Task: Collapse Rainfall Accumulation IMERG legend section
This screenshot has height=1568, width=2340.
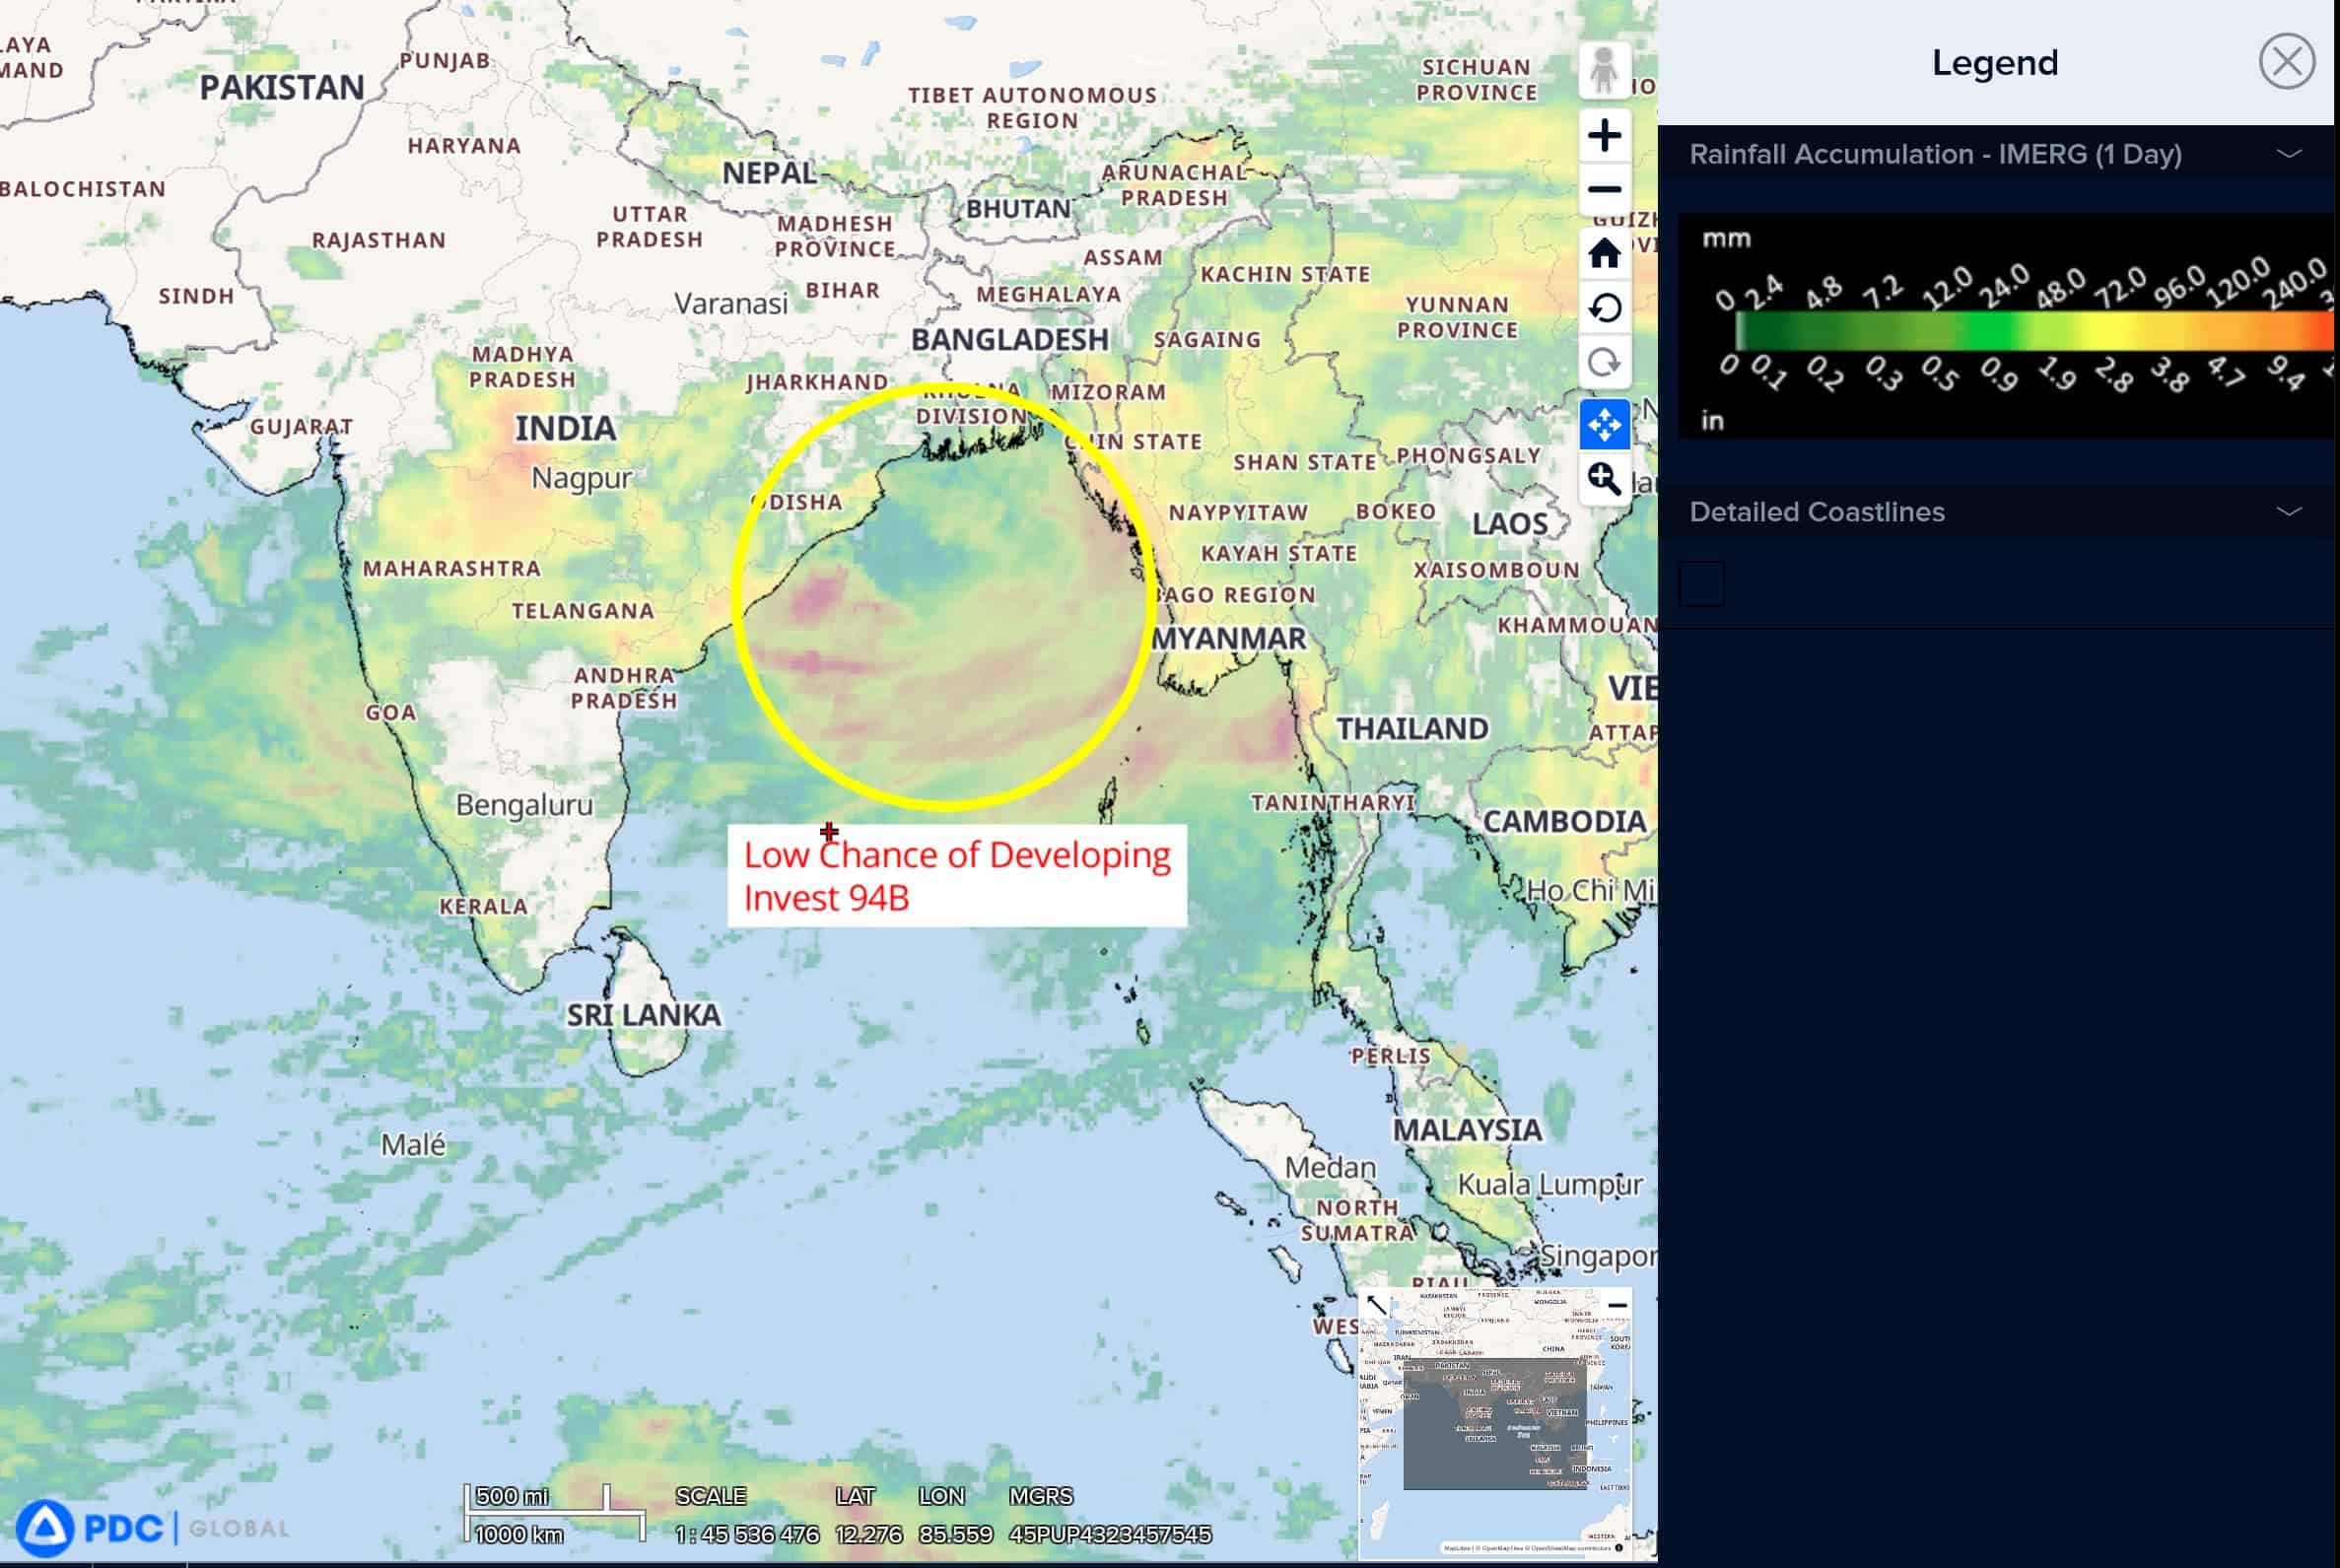Action: tap(2289, 154)
